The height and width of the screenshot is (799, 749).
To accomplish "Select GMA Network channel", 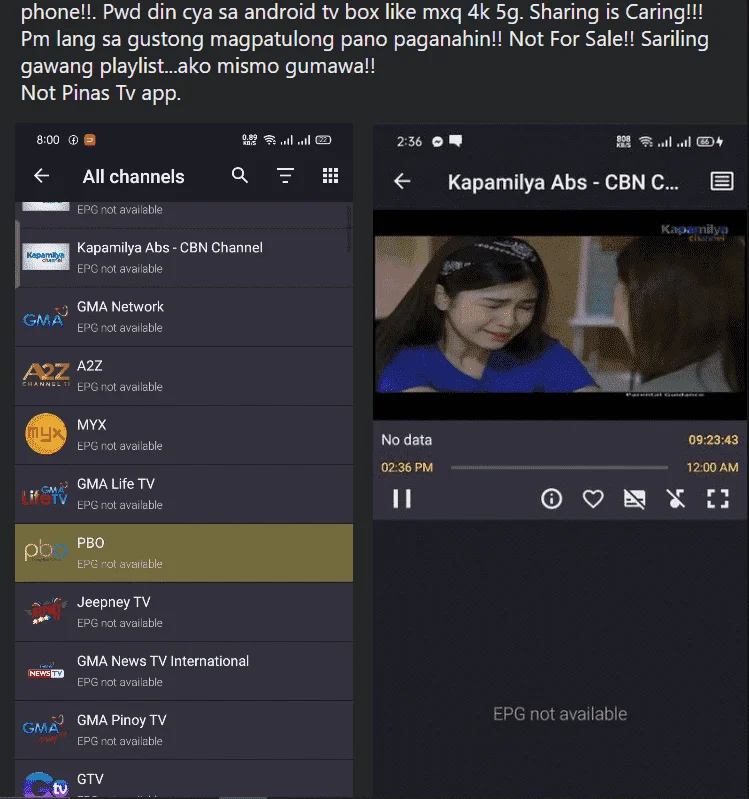I will pyautogui.click(x=184, y=317).
